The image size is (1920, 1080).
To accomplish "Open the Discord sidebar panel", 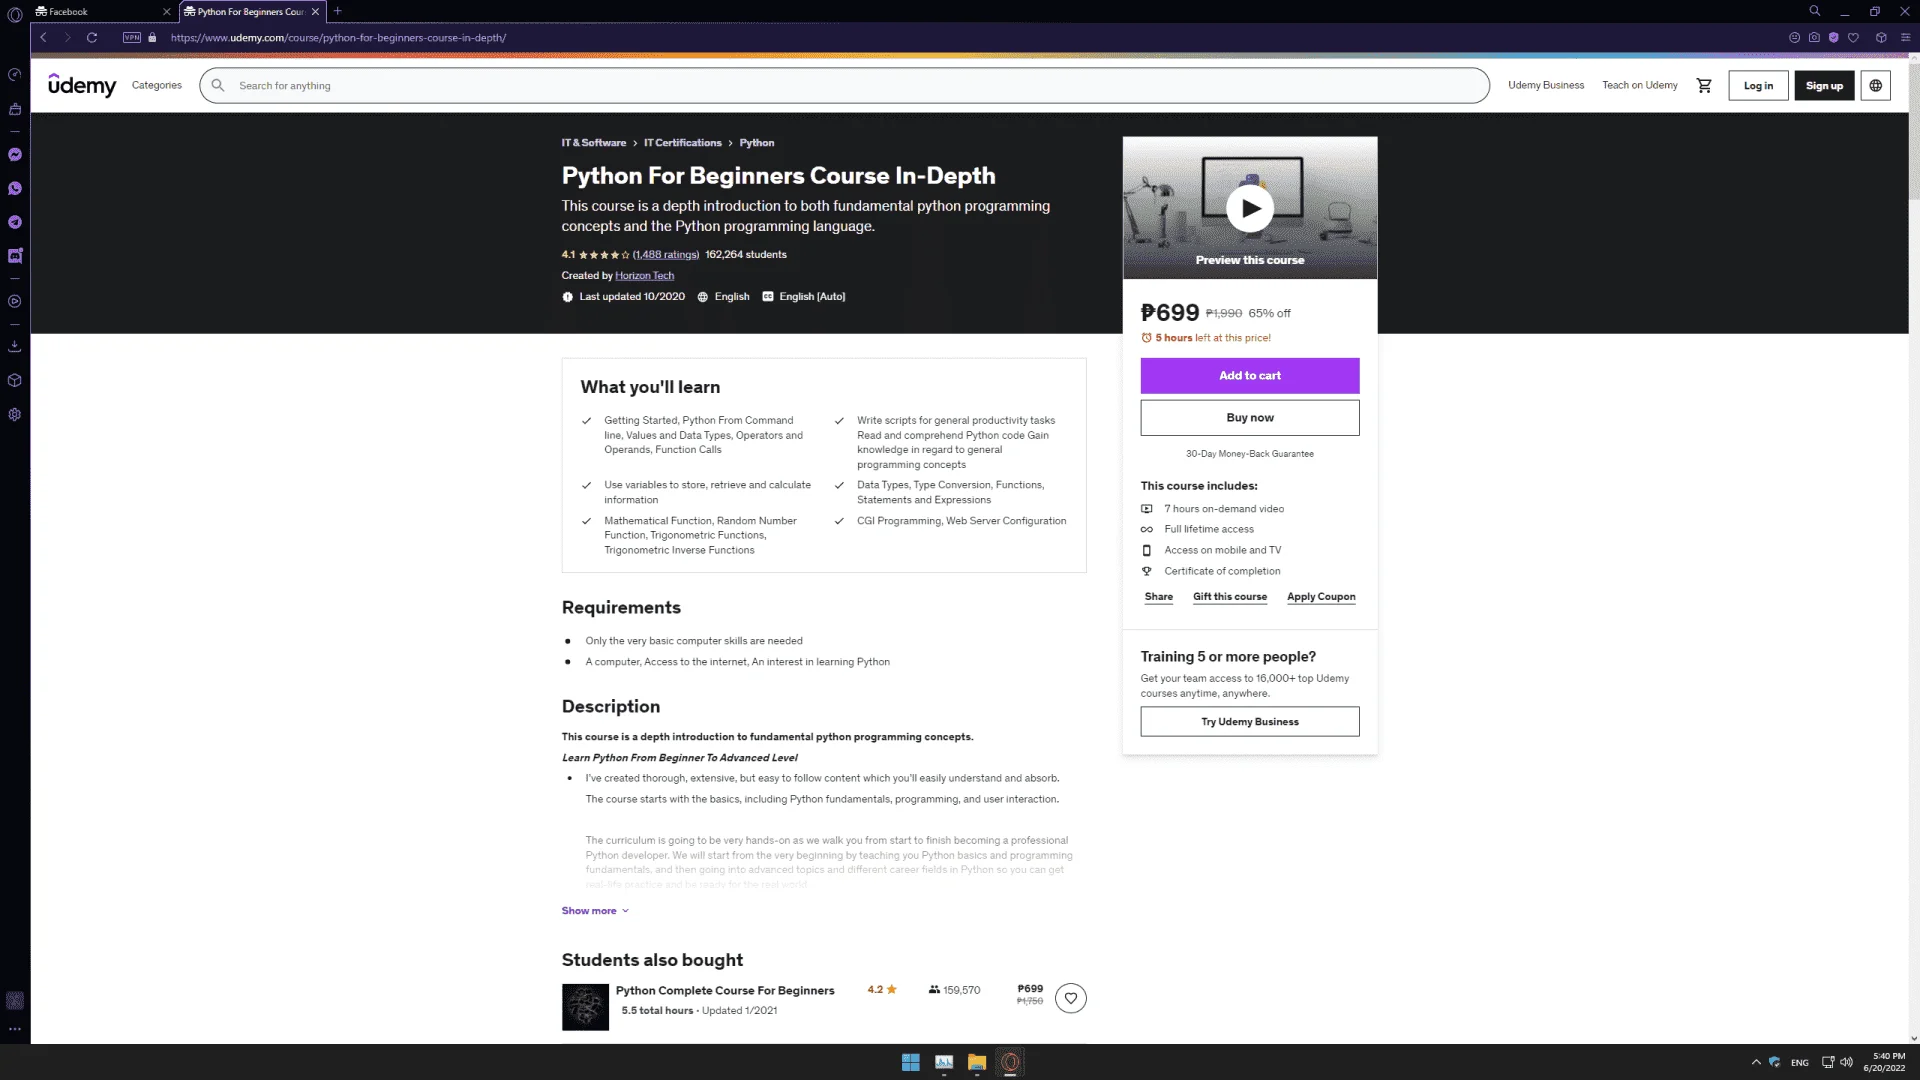I will (15, 256).
